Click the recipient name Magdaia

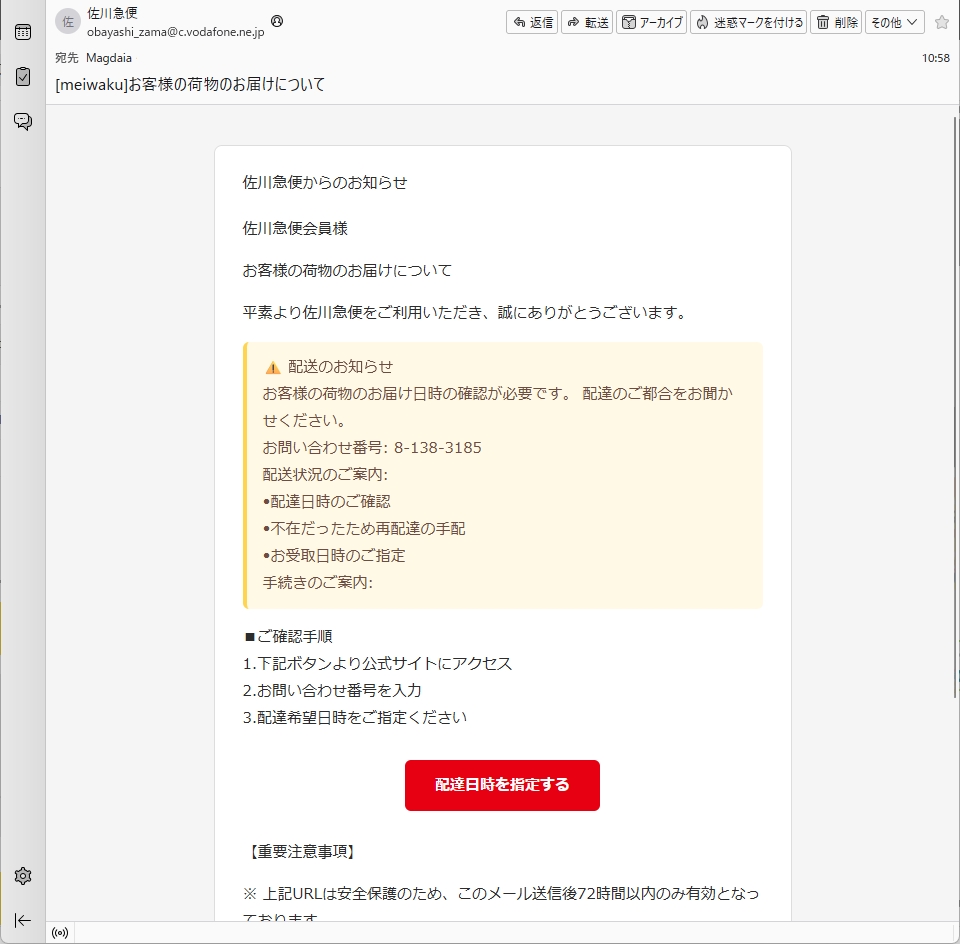point(109,58)
